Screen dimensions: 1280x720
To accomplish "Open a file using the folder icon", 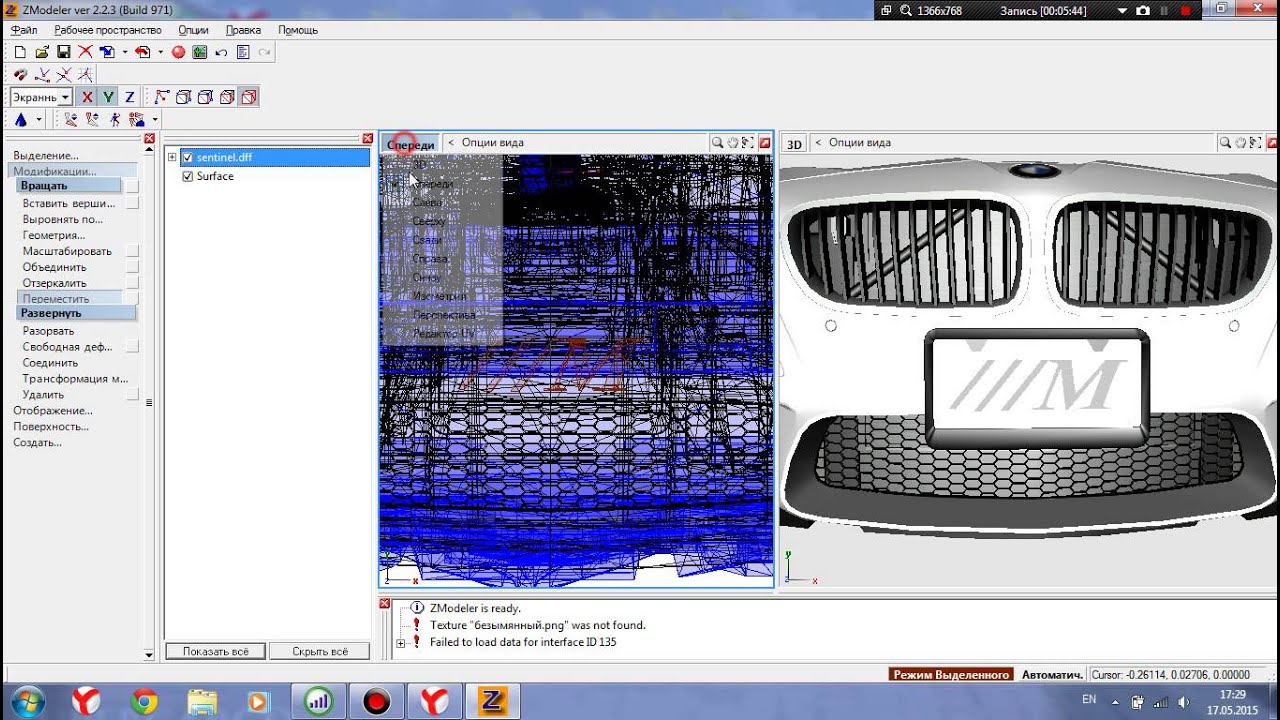I will [x=41, y=52].
